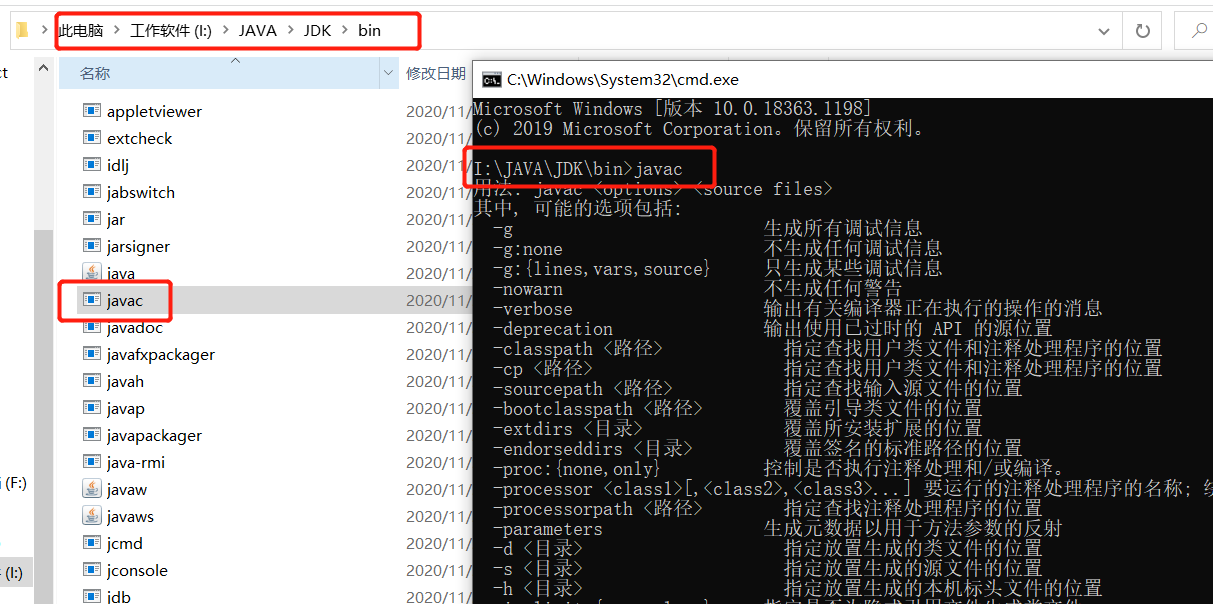Open the JAVA folder from the breadcrumb
This screenshot has height=604, width=1213.
[258, 30]
